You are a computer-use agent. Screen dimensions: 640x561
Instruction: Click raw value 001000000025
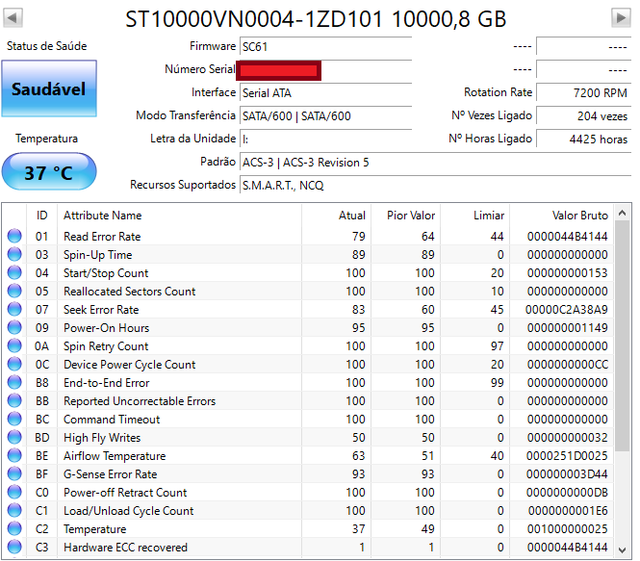pyautogui.click(x=567, y=529)
